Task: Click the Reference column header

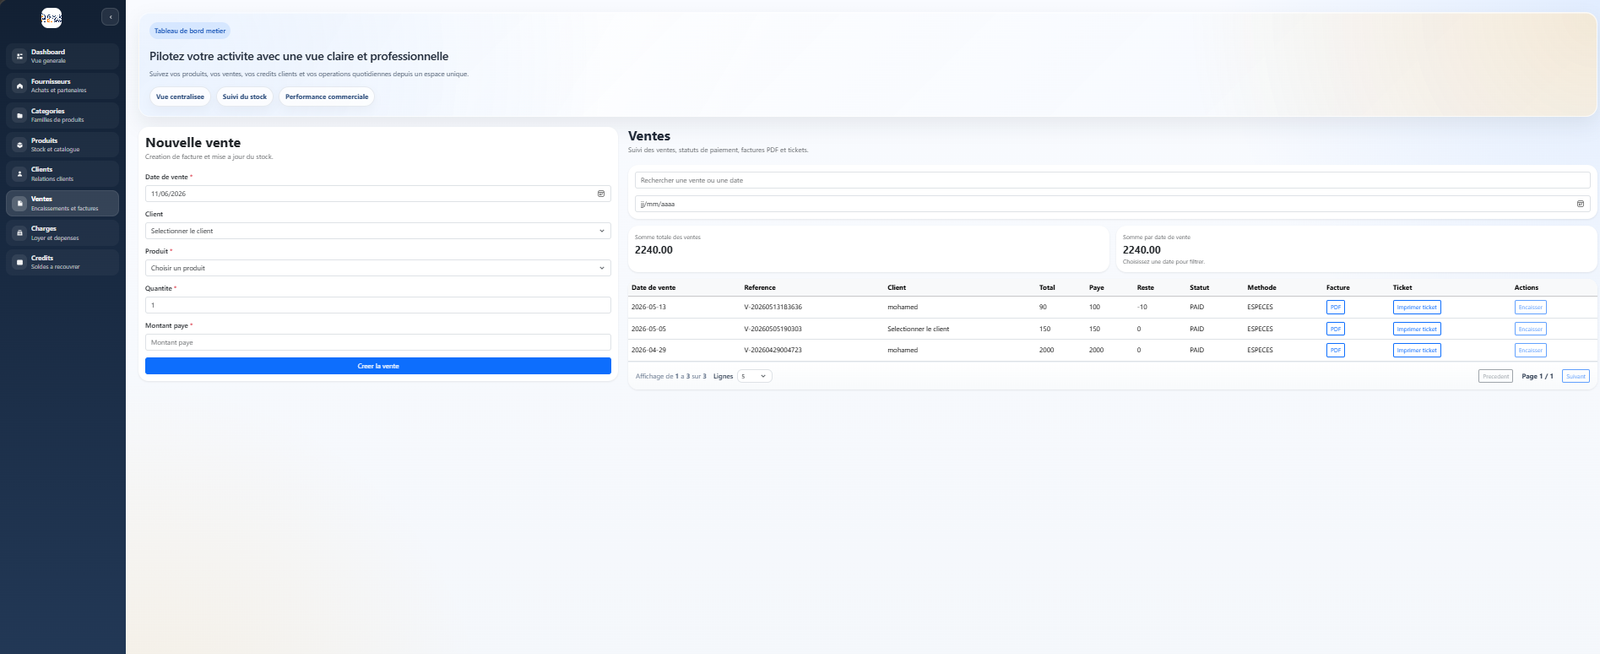Action: point(760,287)
